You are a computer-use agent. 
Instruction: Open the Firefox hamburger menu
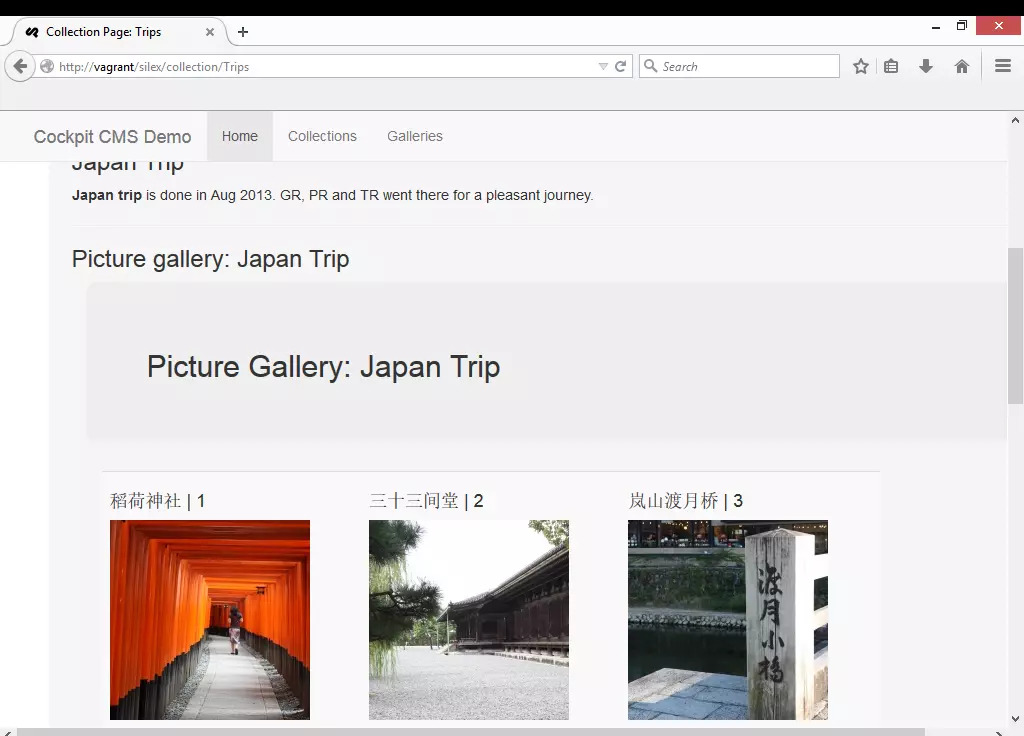[1003, 66]
